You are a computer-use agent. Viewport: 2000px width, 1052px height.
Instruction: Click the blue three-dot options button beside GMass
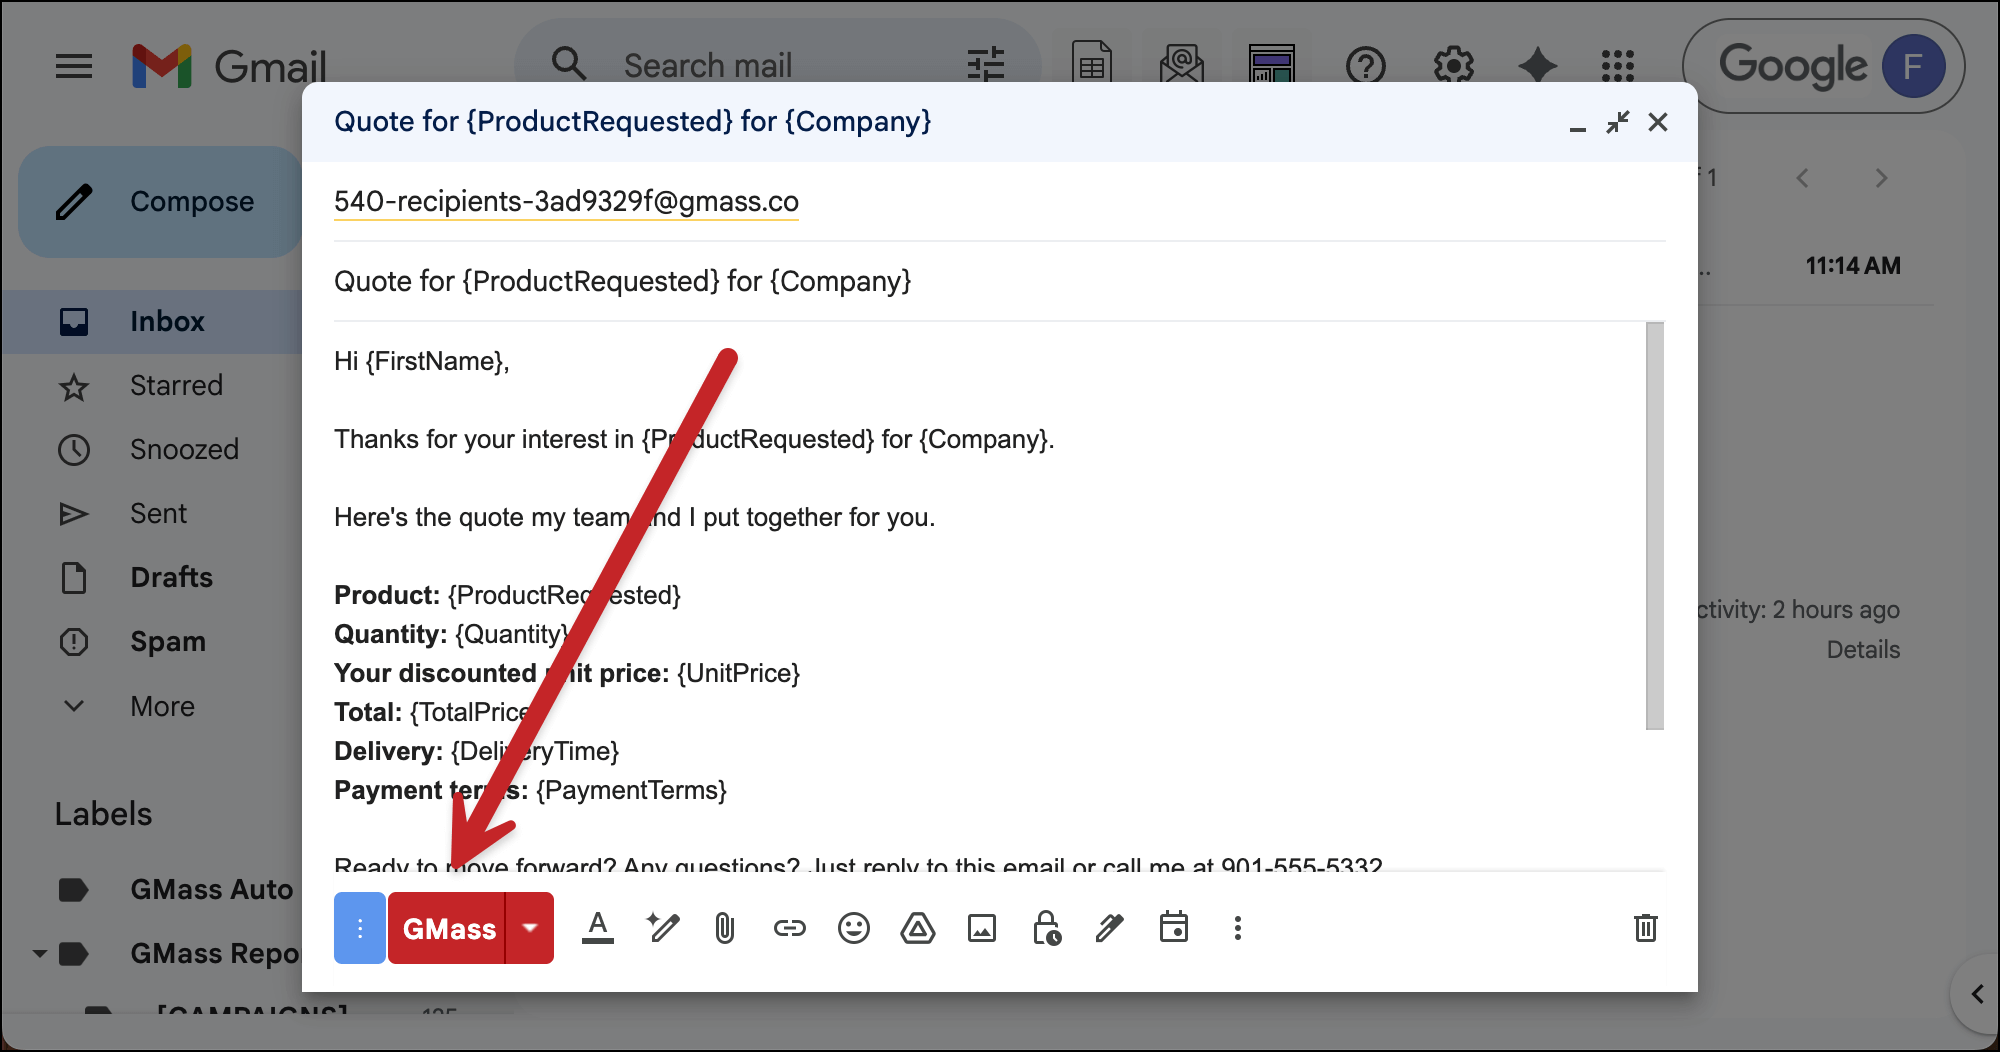point(360,929)
